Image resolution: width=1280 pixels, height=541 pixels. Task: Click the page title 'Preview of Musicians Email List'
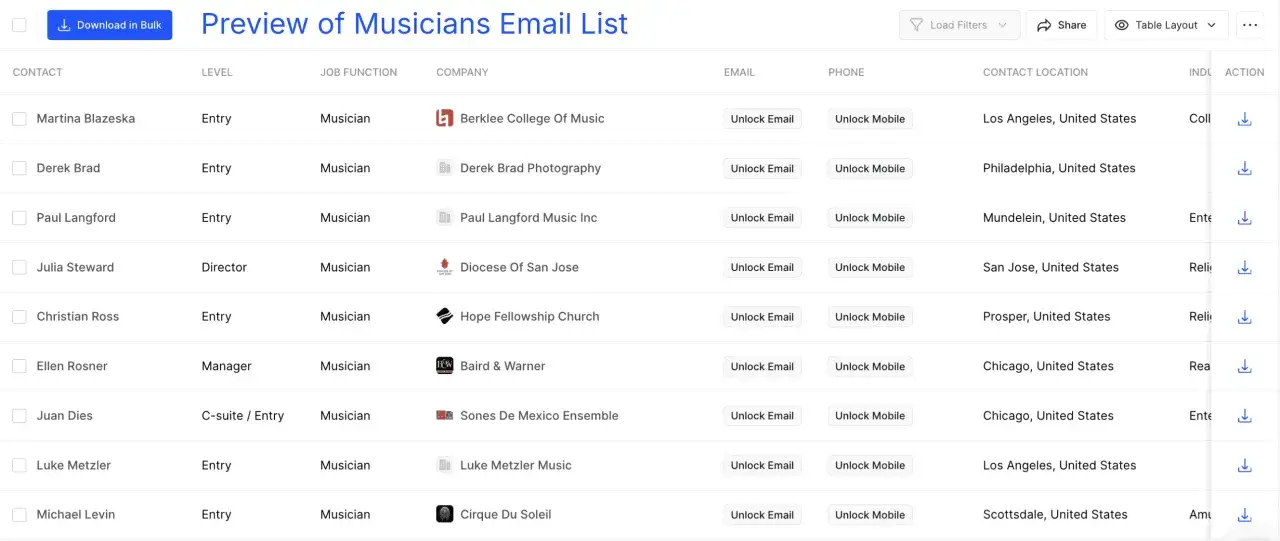pos(415,24)
